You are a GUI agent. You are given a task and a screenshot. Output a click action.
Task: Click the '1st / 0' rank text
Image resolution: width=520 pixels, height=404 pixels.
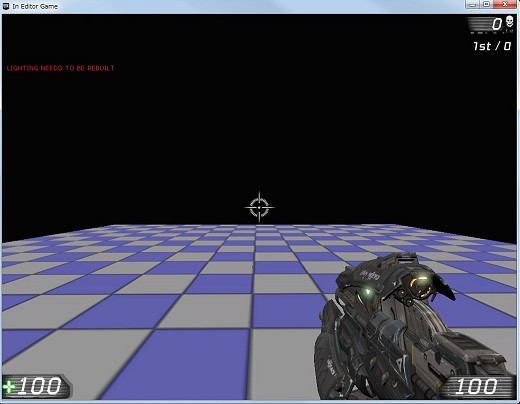click(492, 46)
